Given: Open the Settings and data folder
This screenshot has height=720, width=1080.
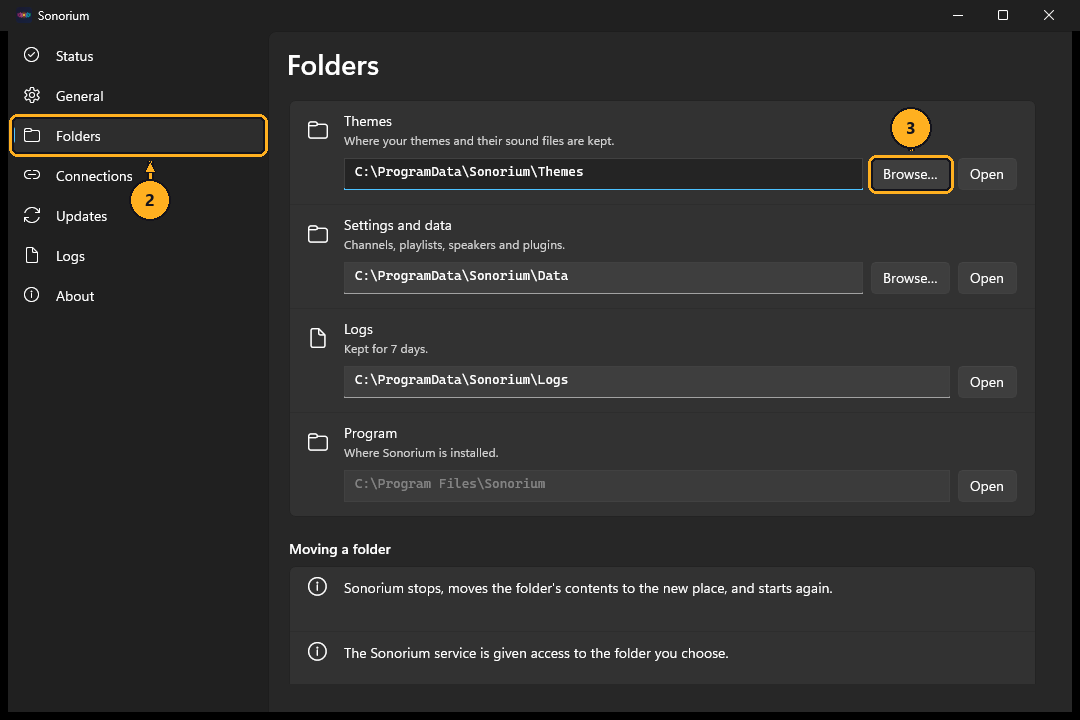Looking at the screenshot, I should tap(986, 278).
